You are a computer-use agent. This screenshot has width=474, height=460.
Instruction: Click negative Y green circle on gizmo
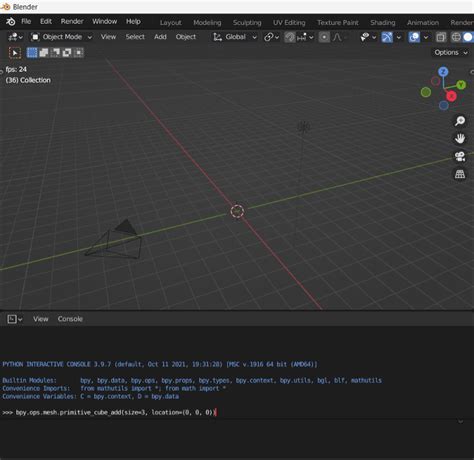426,92
